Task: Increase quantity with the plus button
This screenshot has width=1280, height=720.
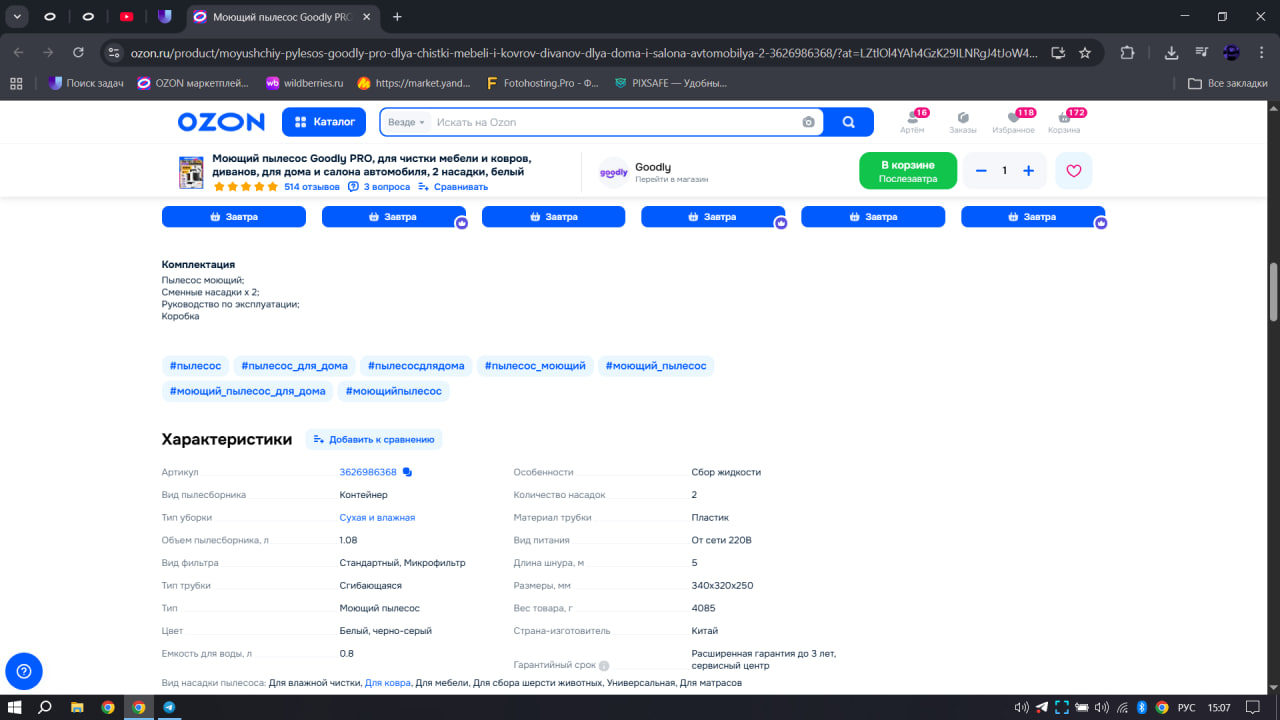Action: (x=1028, y=171)
